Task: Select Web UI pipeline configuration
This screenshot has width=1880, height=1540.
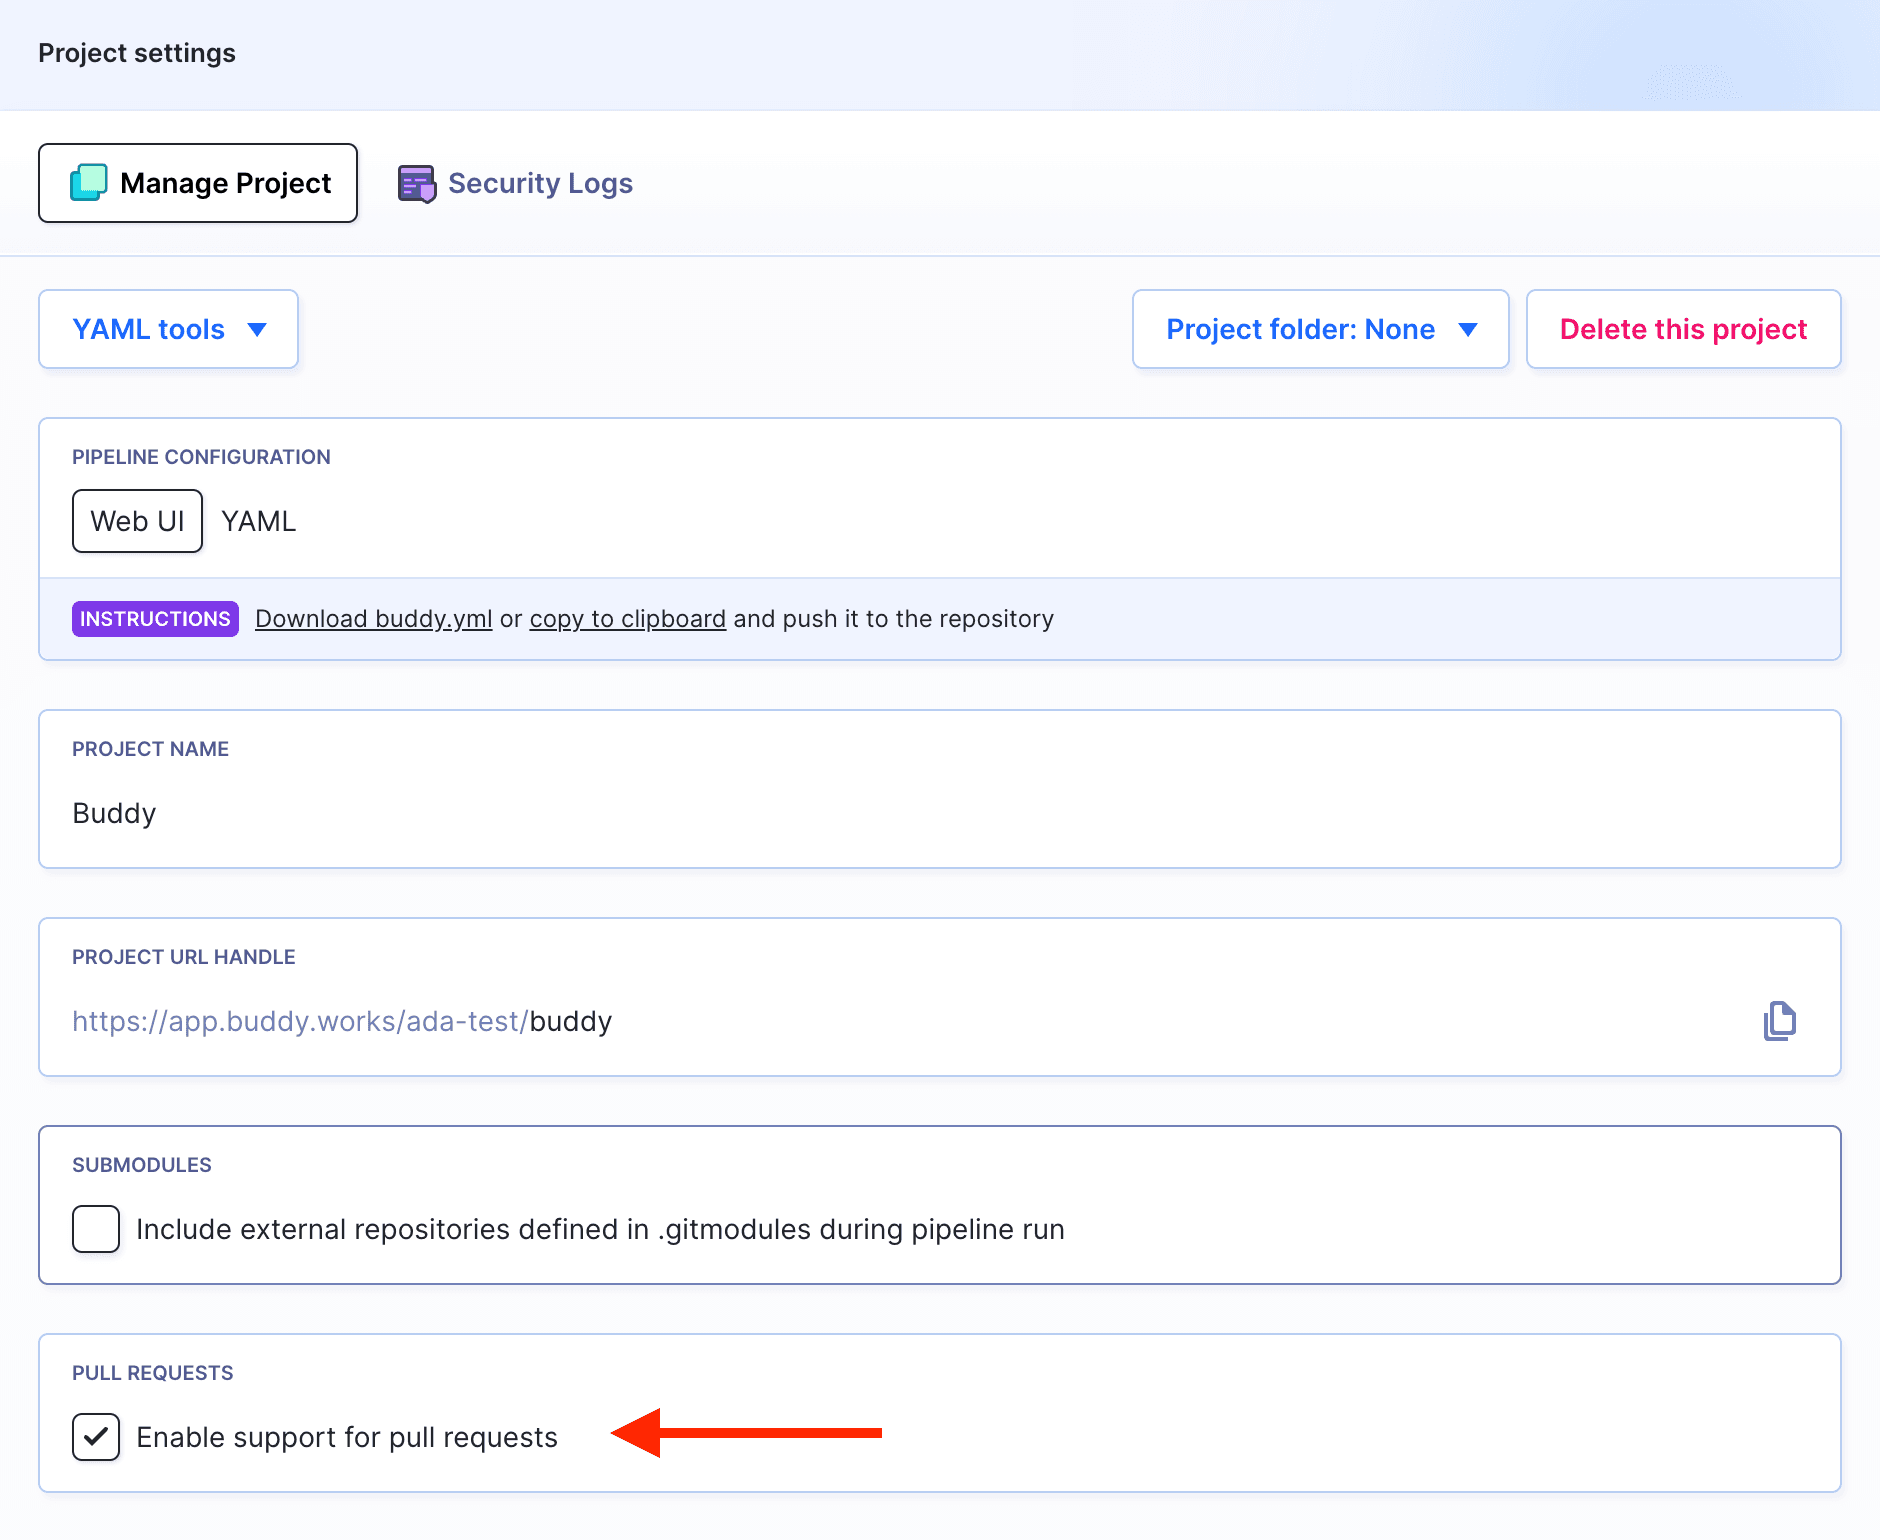Action: click(x=137, y=520)
